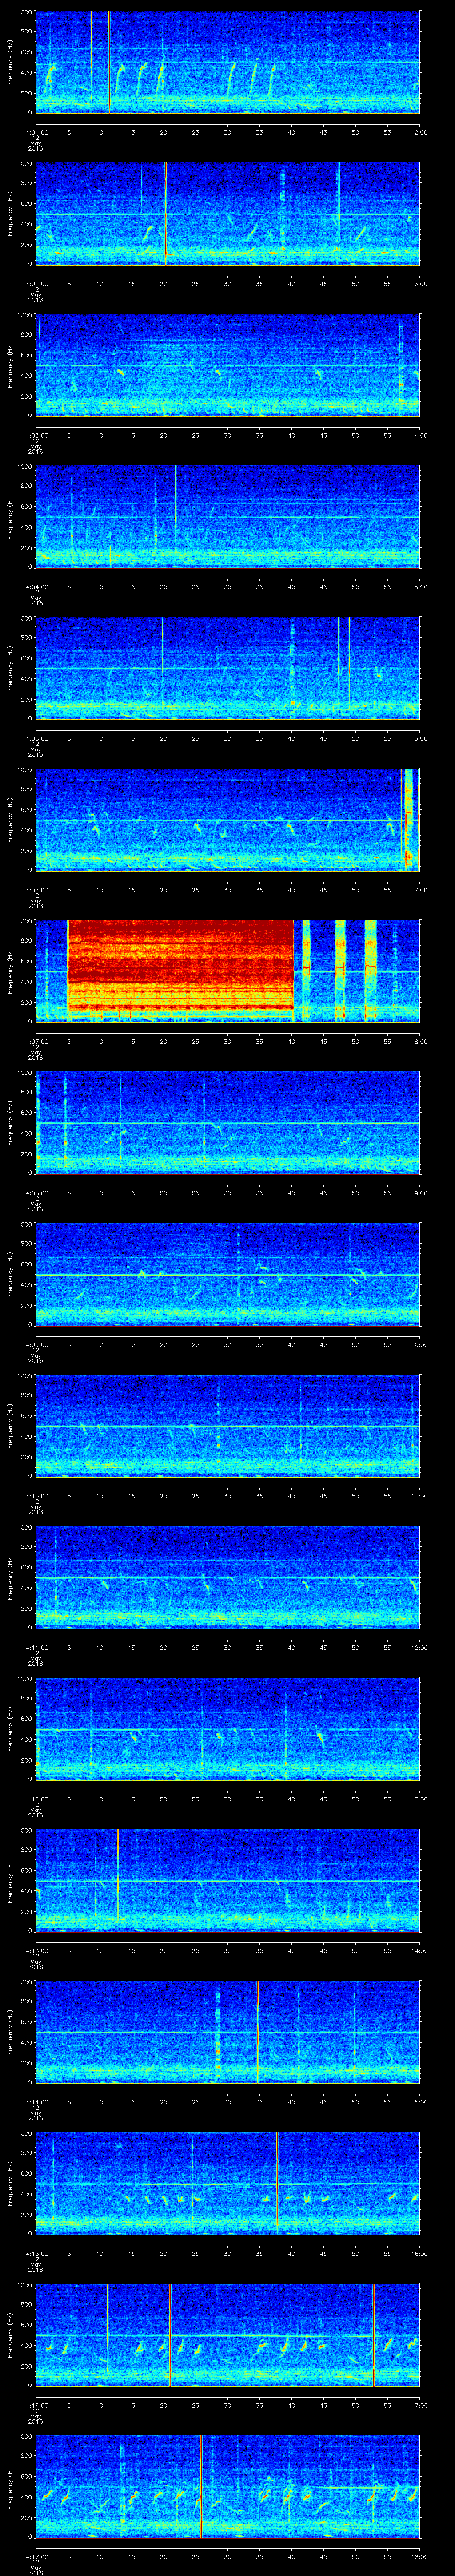The width and height of the screenshot is (455, 2576).
Task: Click the spectrogram panel starting at 4:15:00
Action: pos(228,2183)
